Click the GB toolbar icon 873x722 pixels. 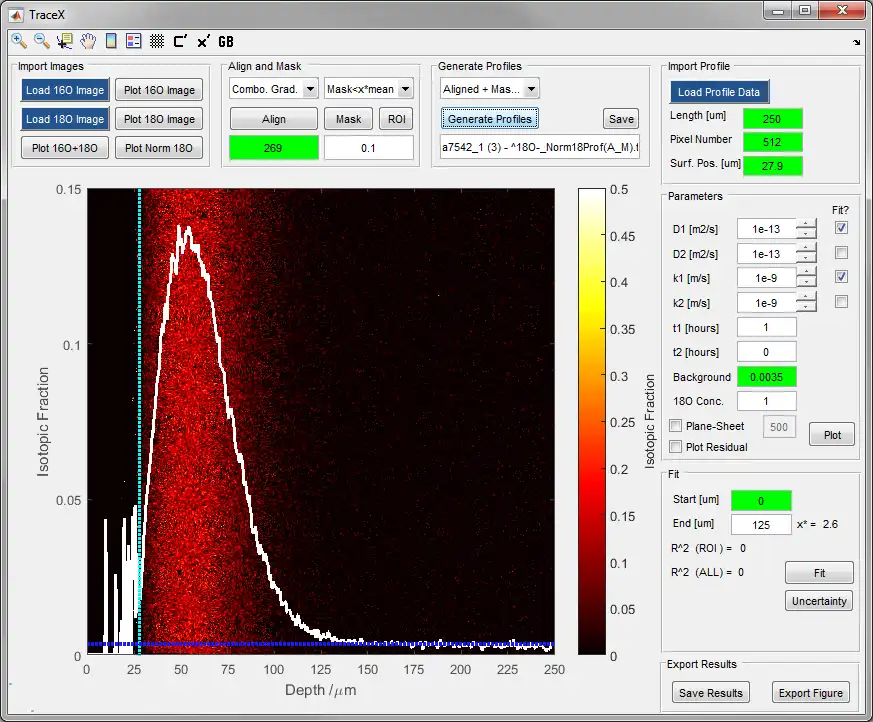pyautogui.click(x=226, y=41)
